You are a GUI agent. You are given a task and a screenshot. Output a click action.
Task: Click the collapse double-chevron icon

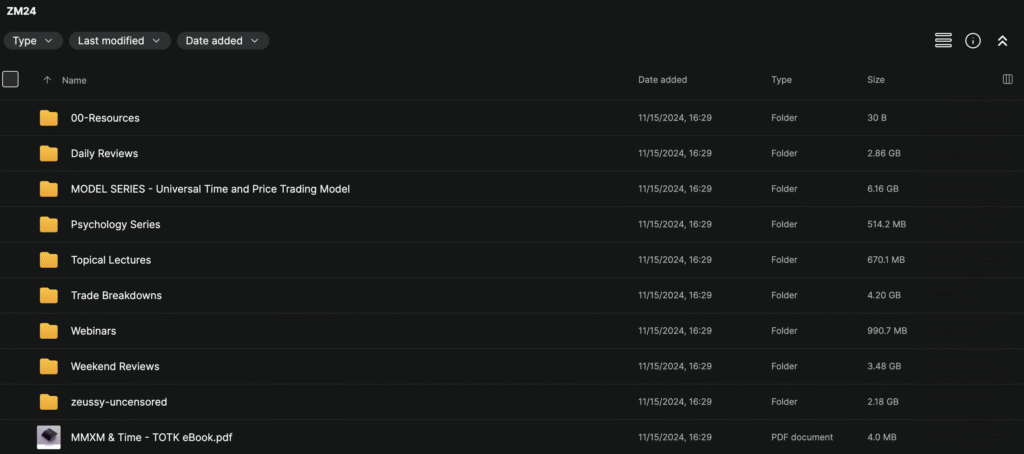[x=1002, y=41]
